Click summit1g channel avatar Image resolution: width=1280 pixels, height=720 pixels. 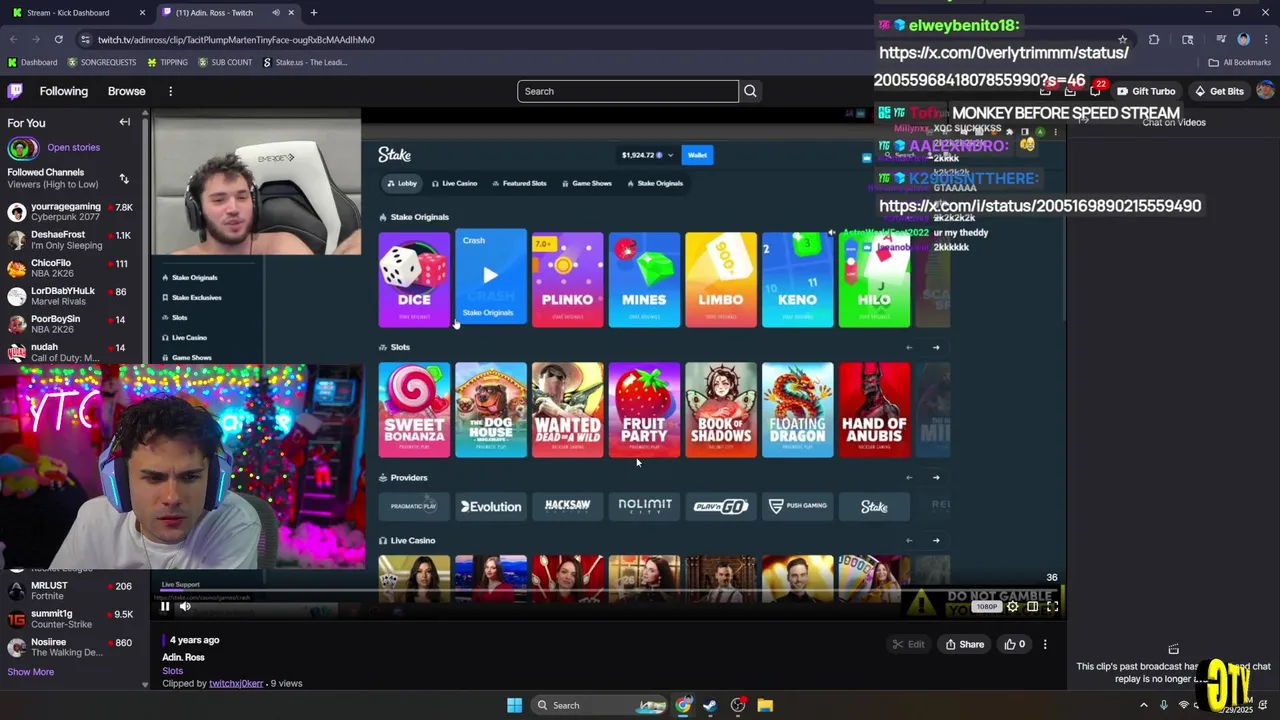coord(16,619)
